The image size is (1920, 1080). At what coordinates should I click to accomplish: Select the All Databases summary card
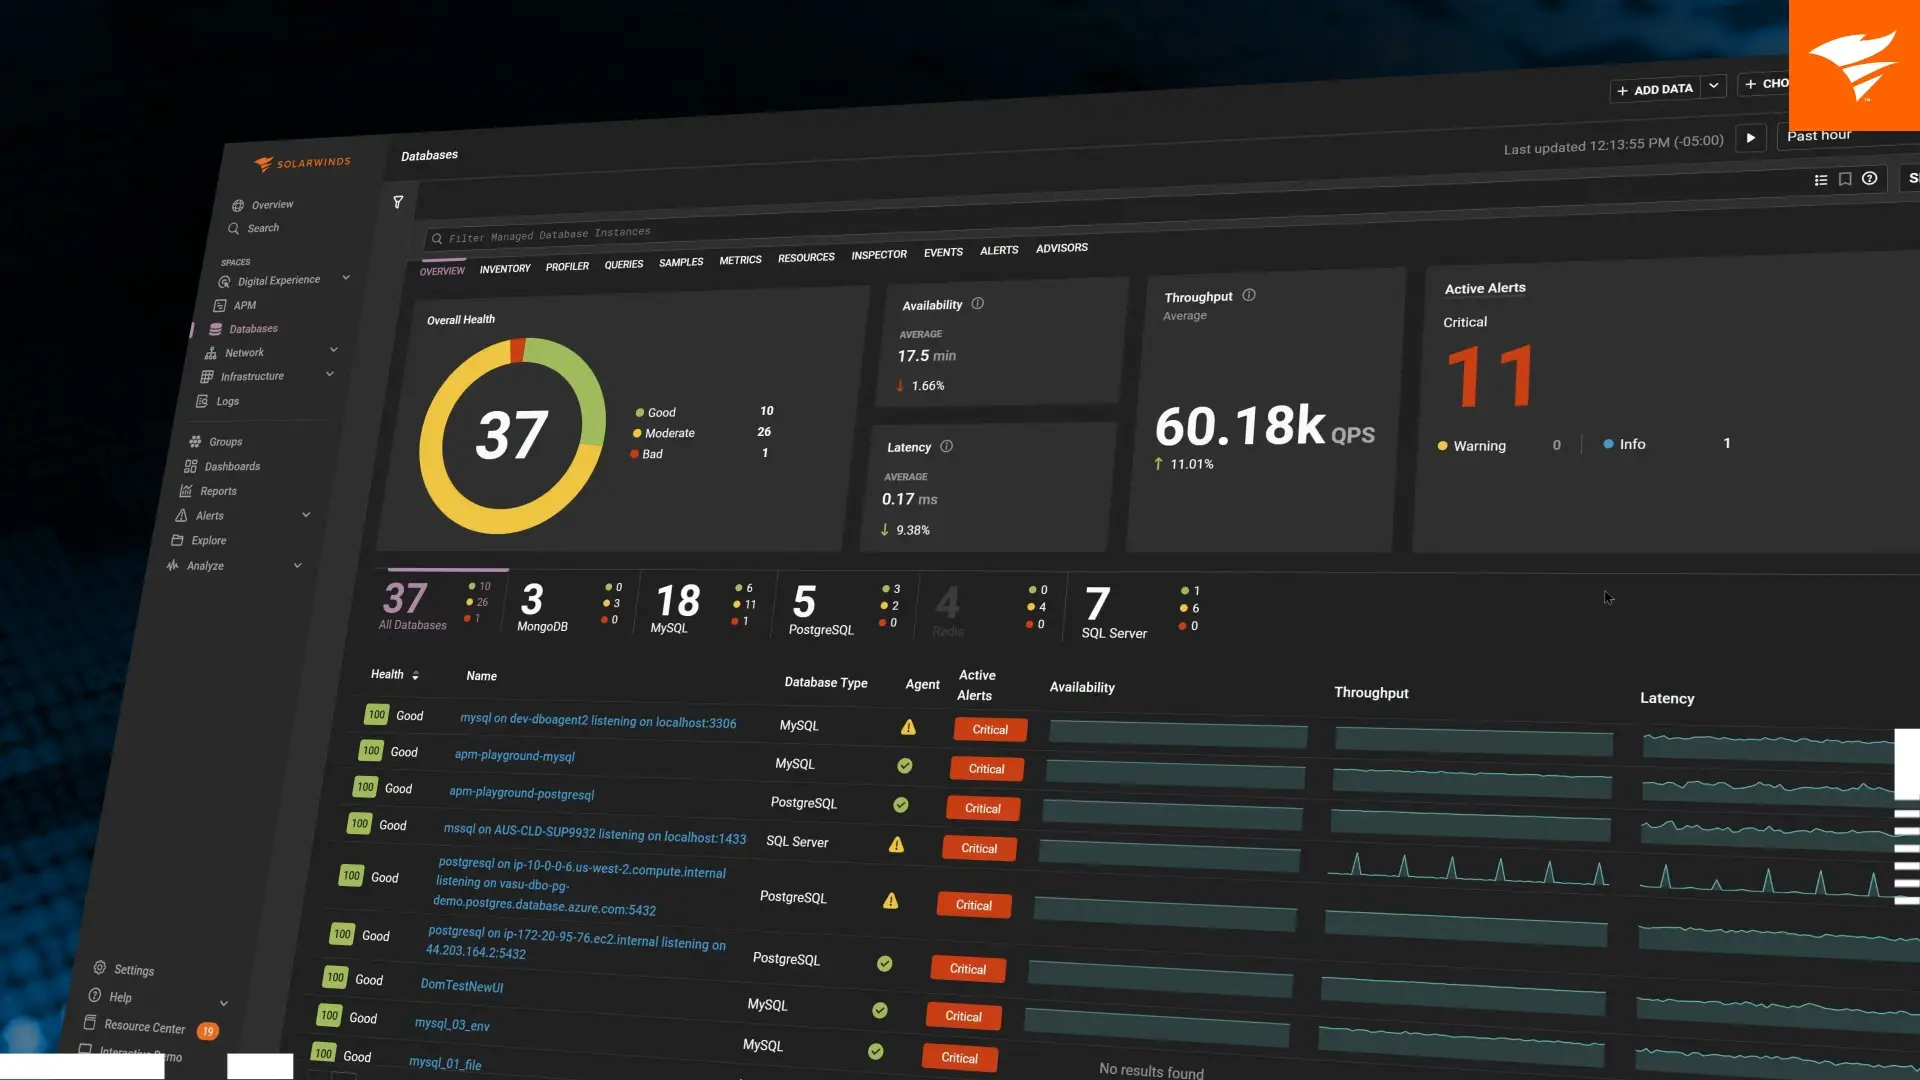pos(438,604)
